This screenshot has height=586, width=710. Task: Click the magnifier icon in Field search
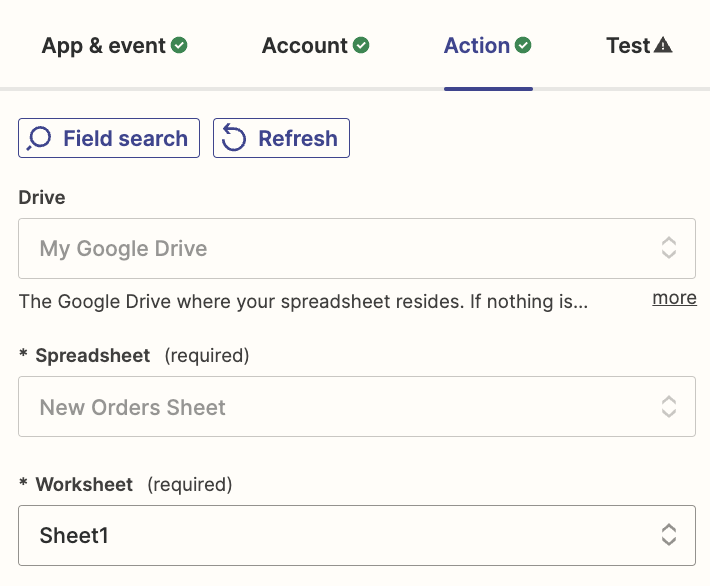39,138
